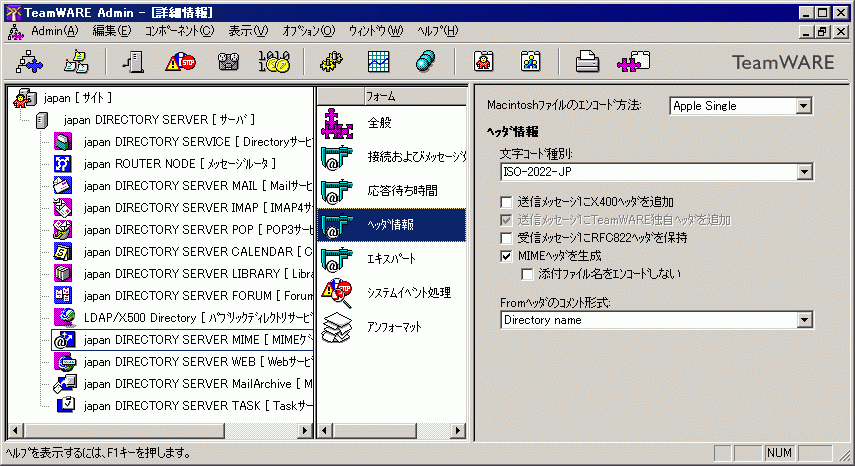Click the tape reel toolbar icon
Screen dimensions: 855x466
[228, 62]
